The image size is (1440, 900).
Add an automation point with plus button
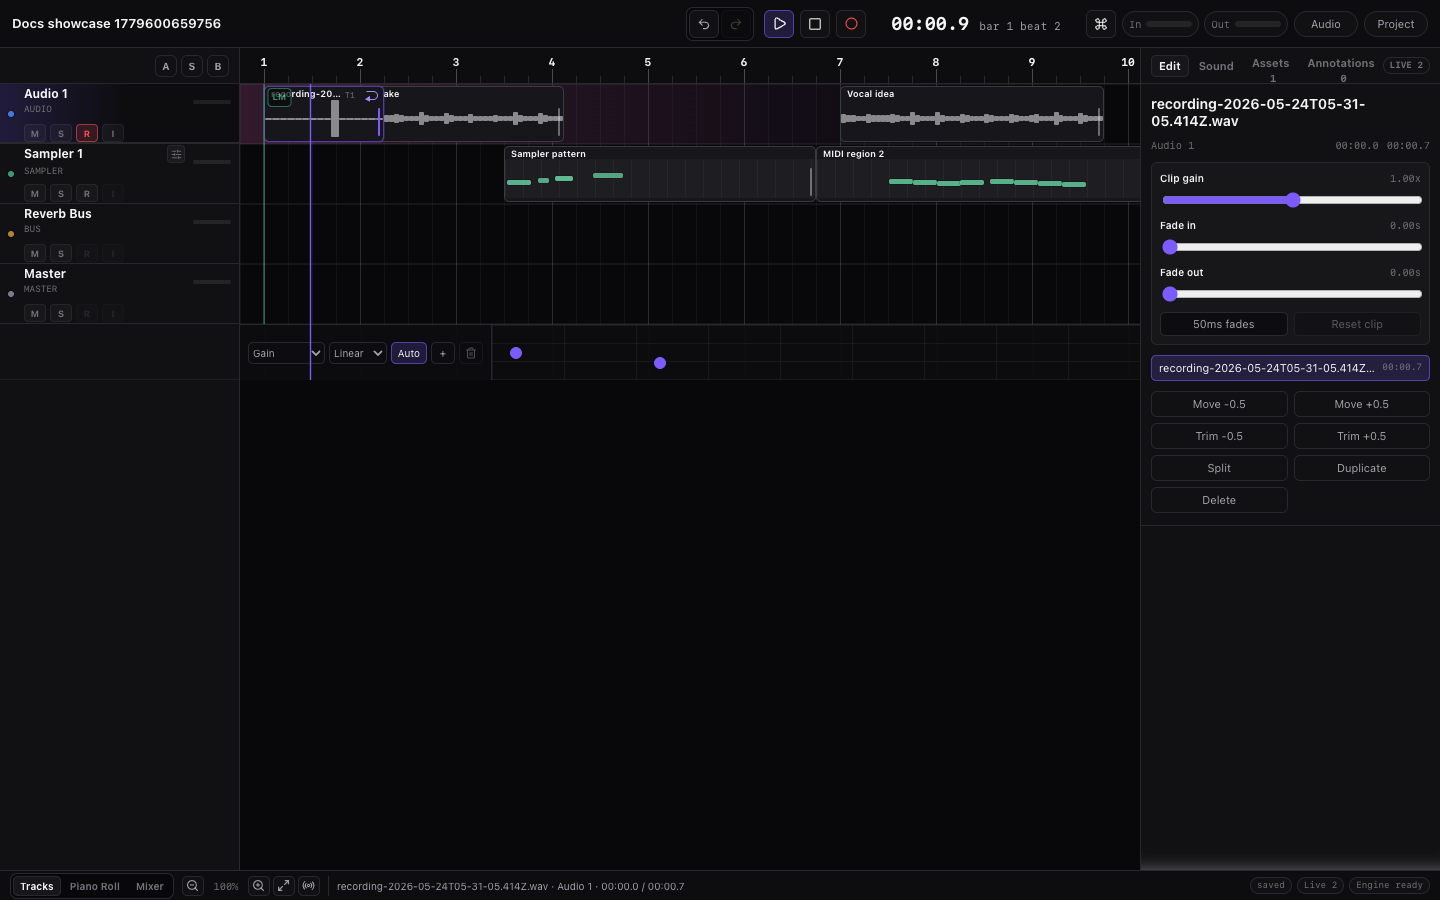pyautogui.click(x=443, y=353)
